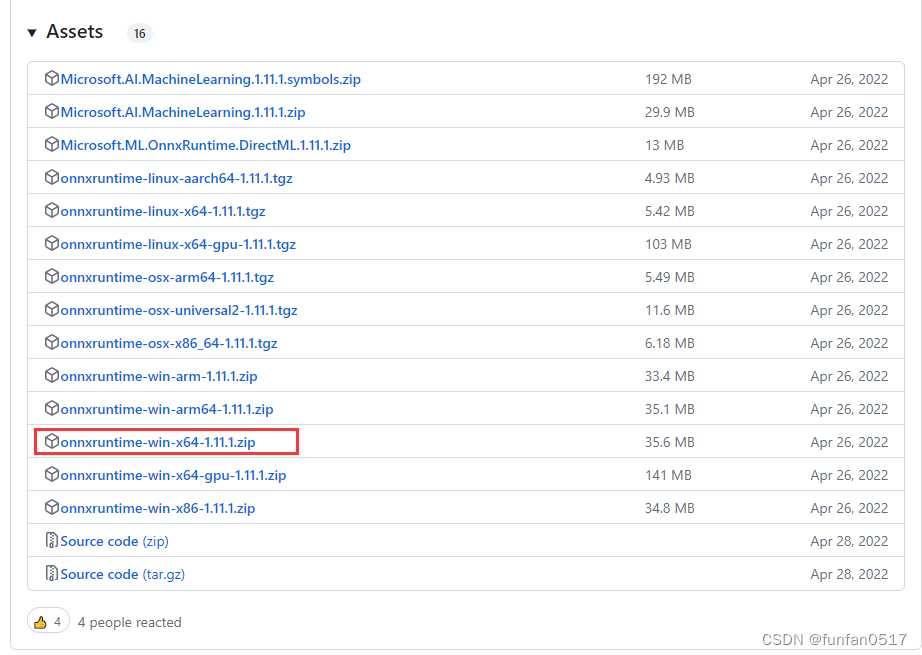Click package icon beside onnxruntime-win-arm-1.11.1.zip
Screen dimensions: 922x655
click(x=52, y=375)
